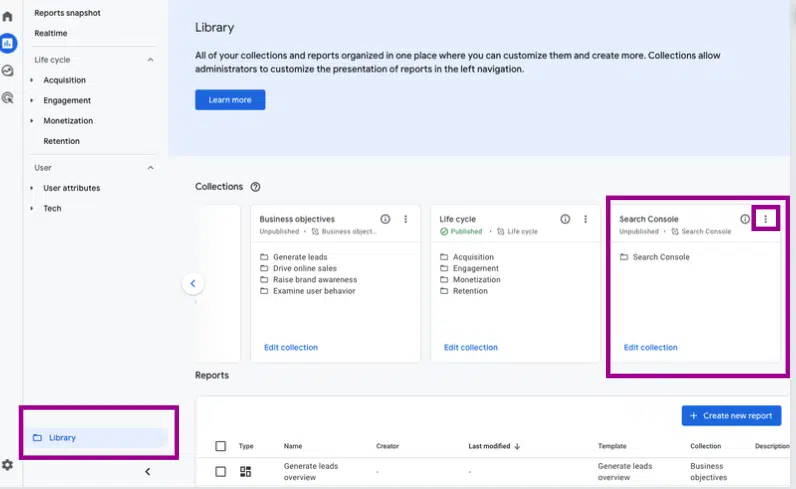Image resolution: width=796 pixels, height=489 pixels.
Task: Open Realtime report
Action: [51, 33]
